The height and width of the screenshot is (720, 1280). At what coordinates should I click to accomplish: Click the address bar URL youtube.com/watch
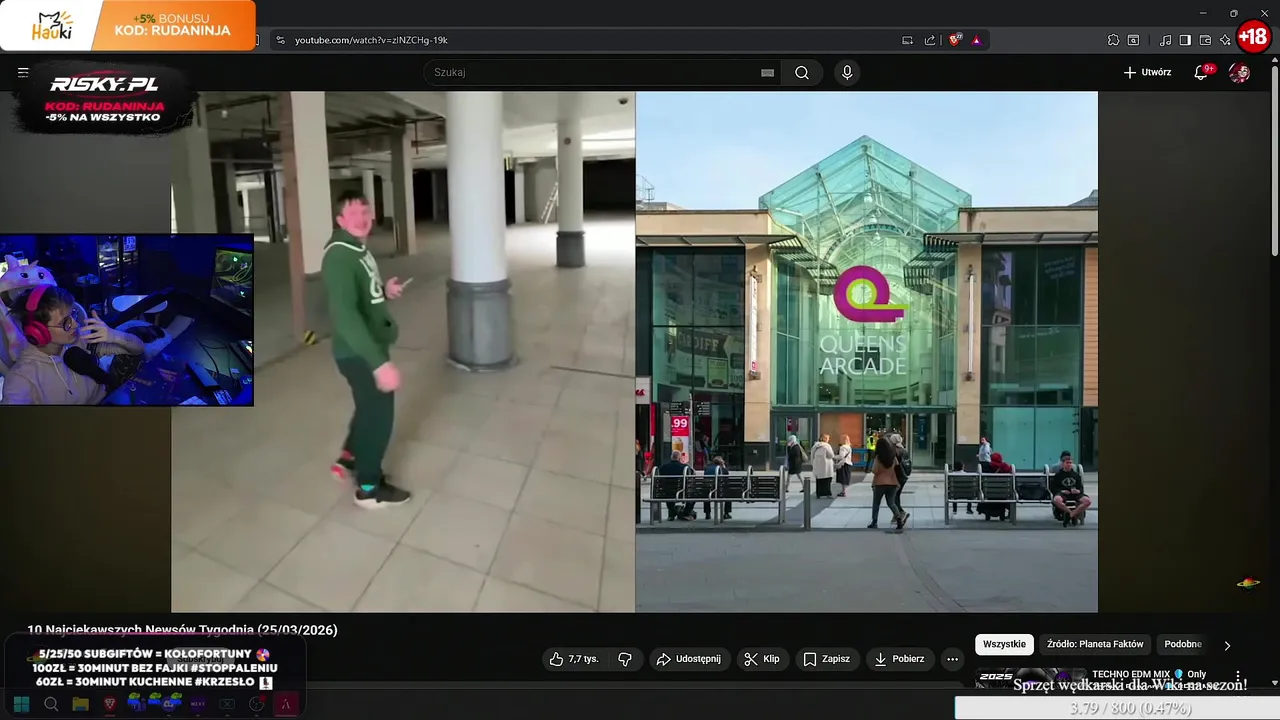point(371,40)
